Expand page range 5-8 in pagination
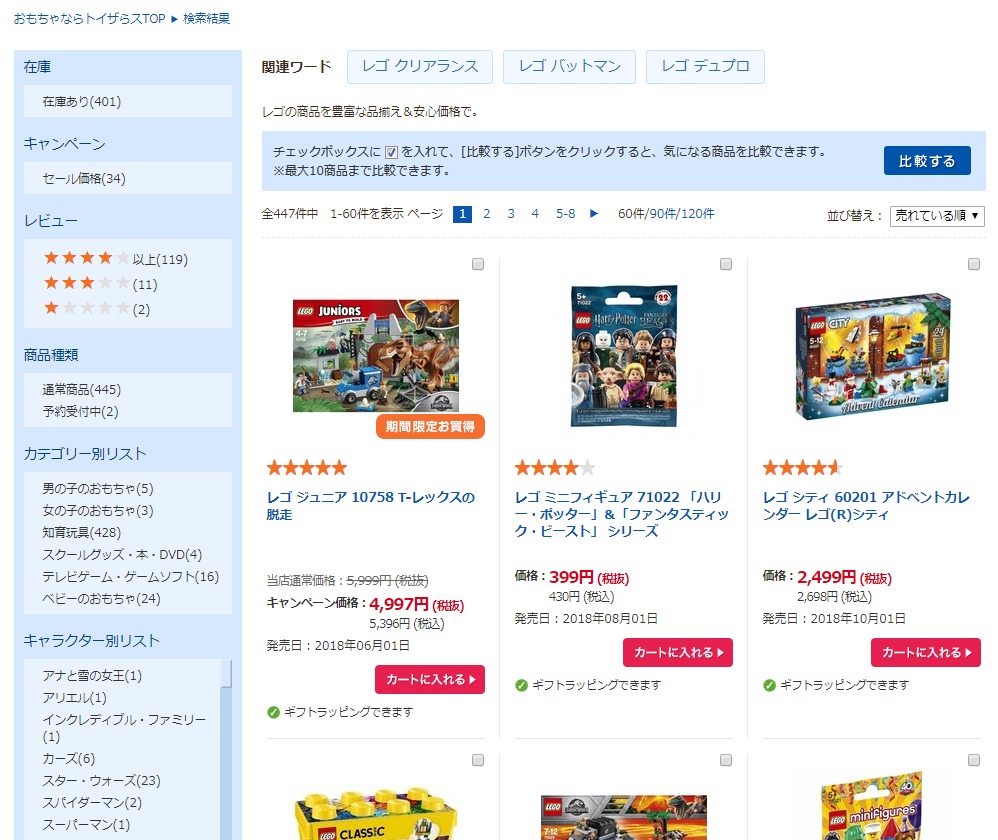 [x=565, y=214]
